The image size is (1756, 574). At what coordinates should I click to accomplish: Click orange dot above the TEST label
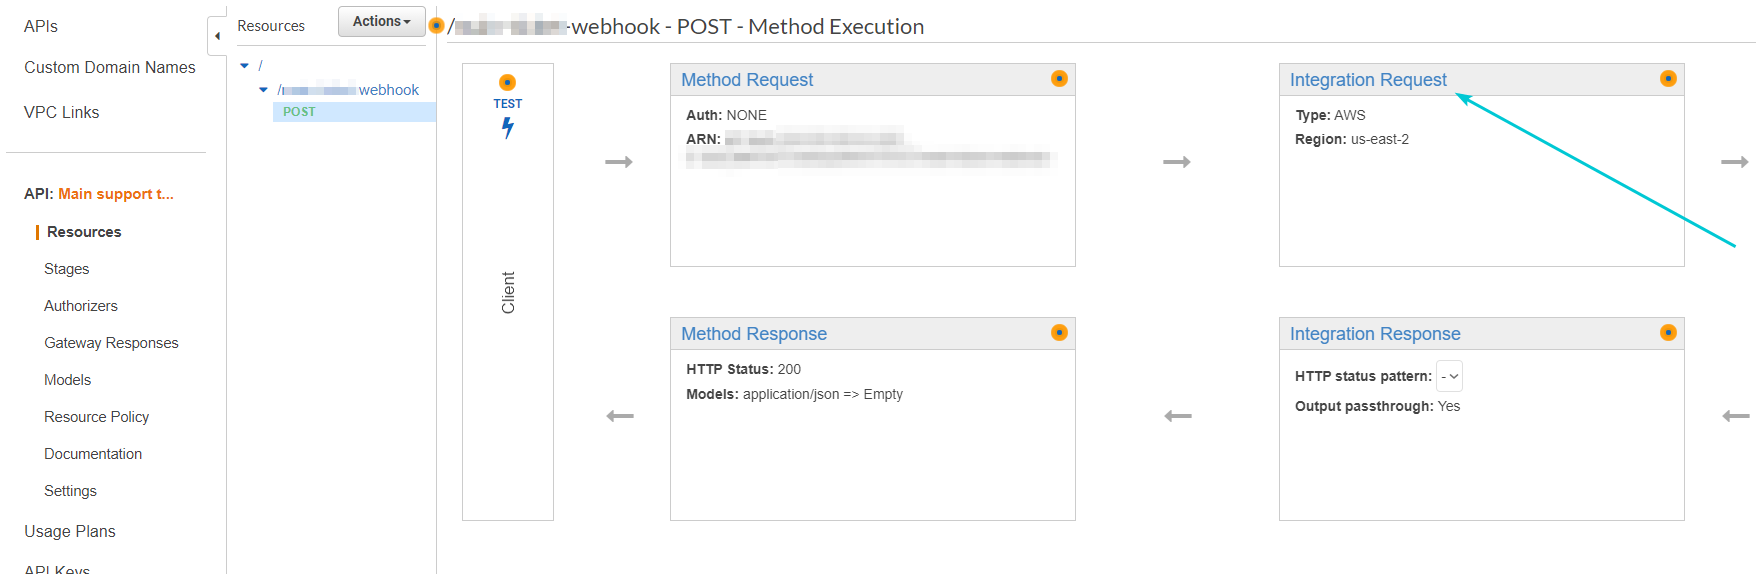tap(508, 82)
